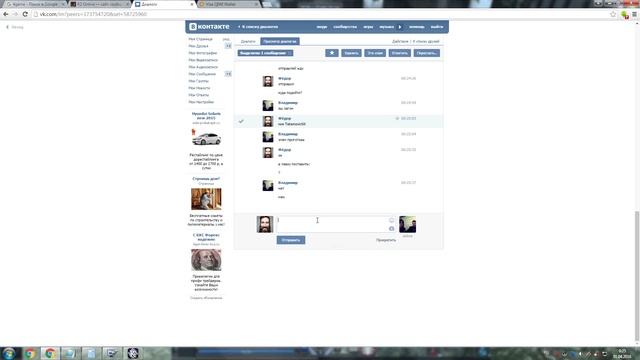The height and width of the screenshot is (360, 640).
Task: Click the edit link beside Моя Страница
Action: [226, 39]
